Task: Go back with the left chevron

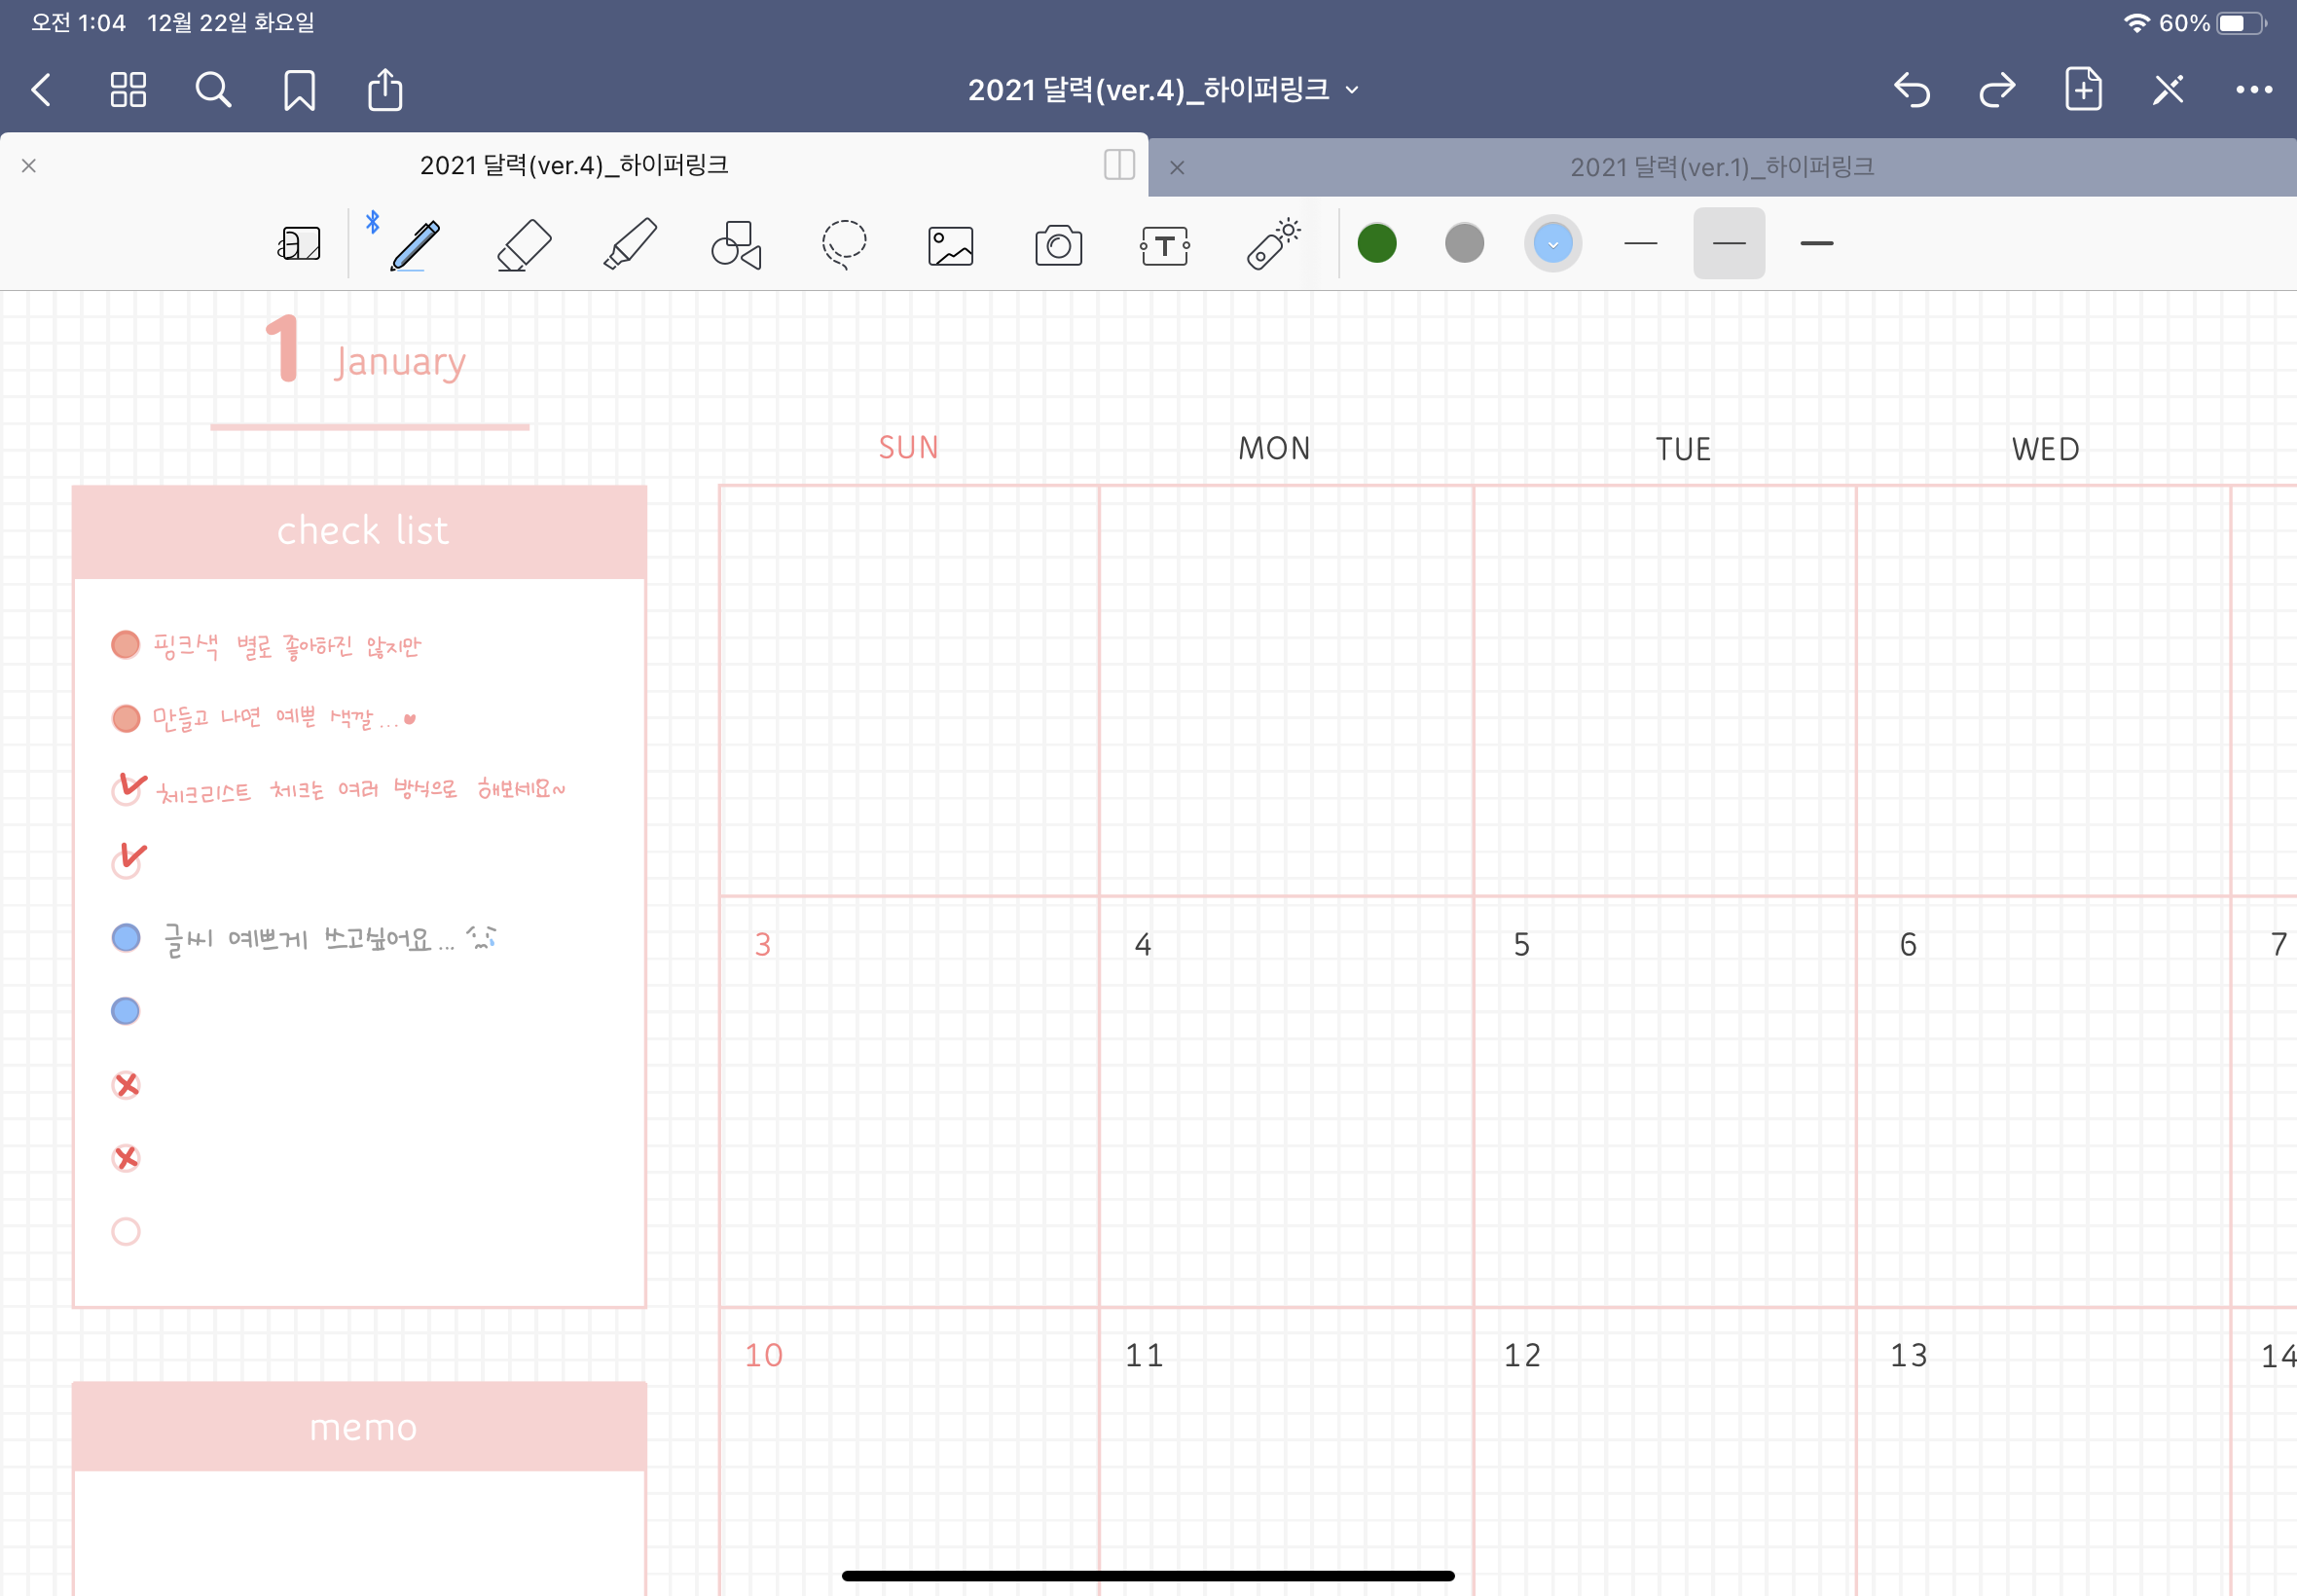Action: tap(41, 90)
